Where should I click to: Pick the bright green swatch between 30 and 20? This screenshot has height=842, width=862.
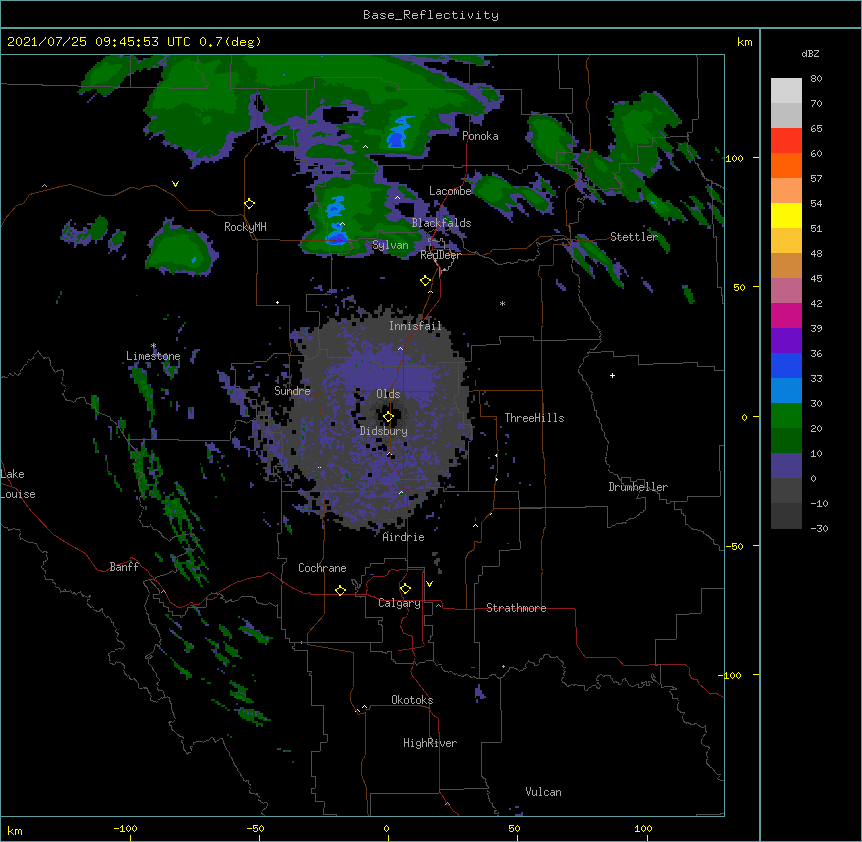pyautogui.click(x=786, y=416)
